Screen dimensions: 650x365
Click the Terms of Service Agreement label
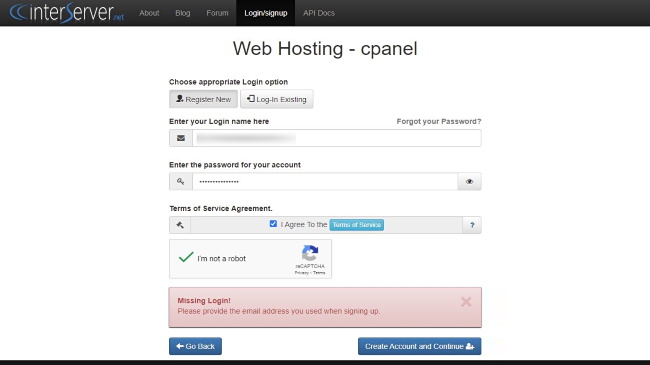[221, 209]
